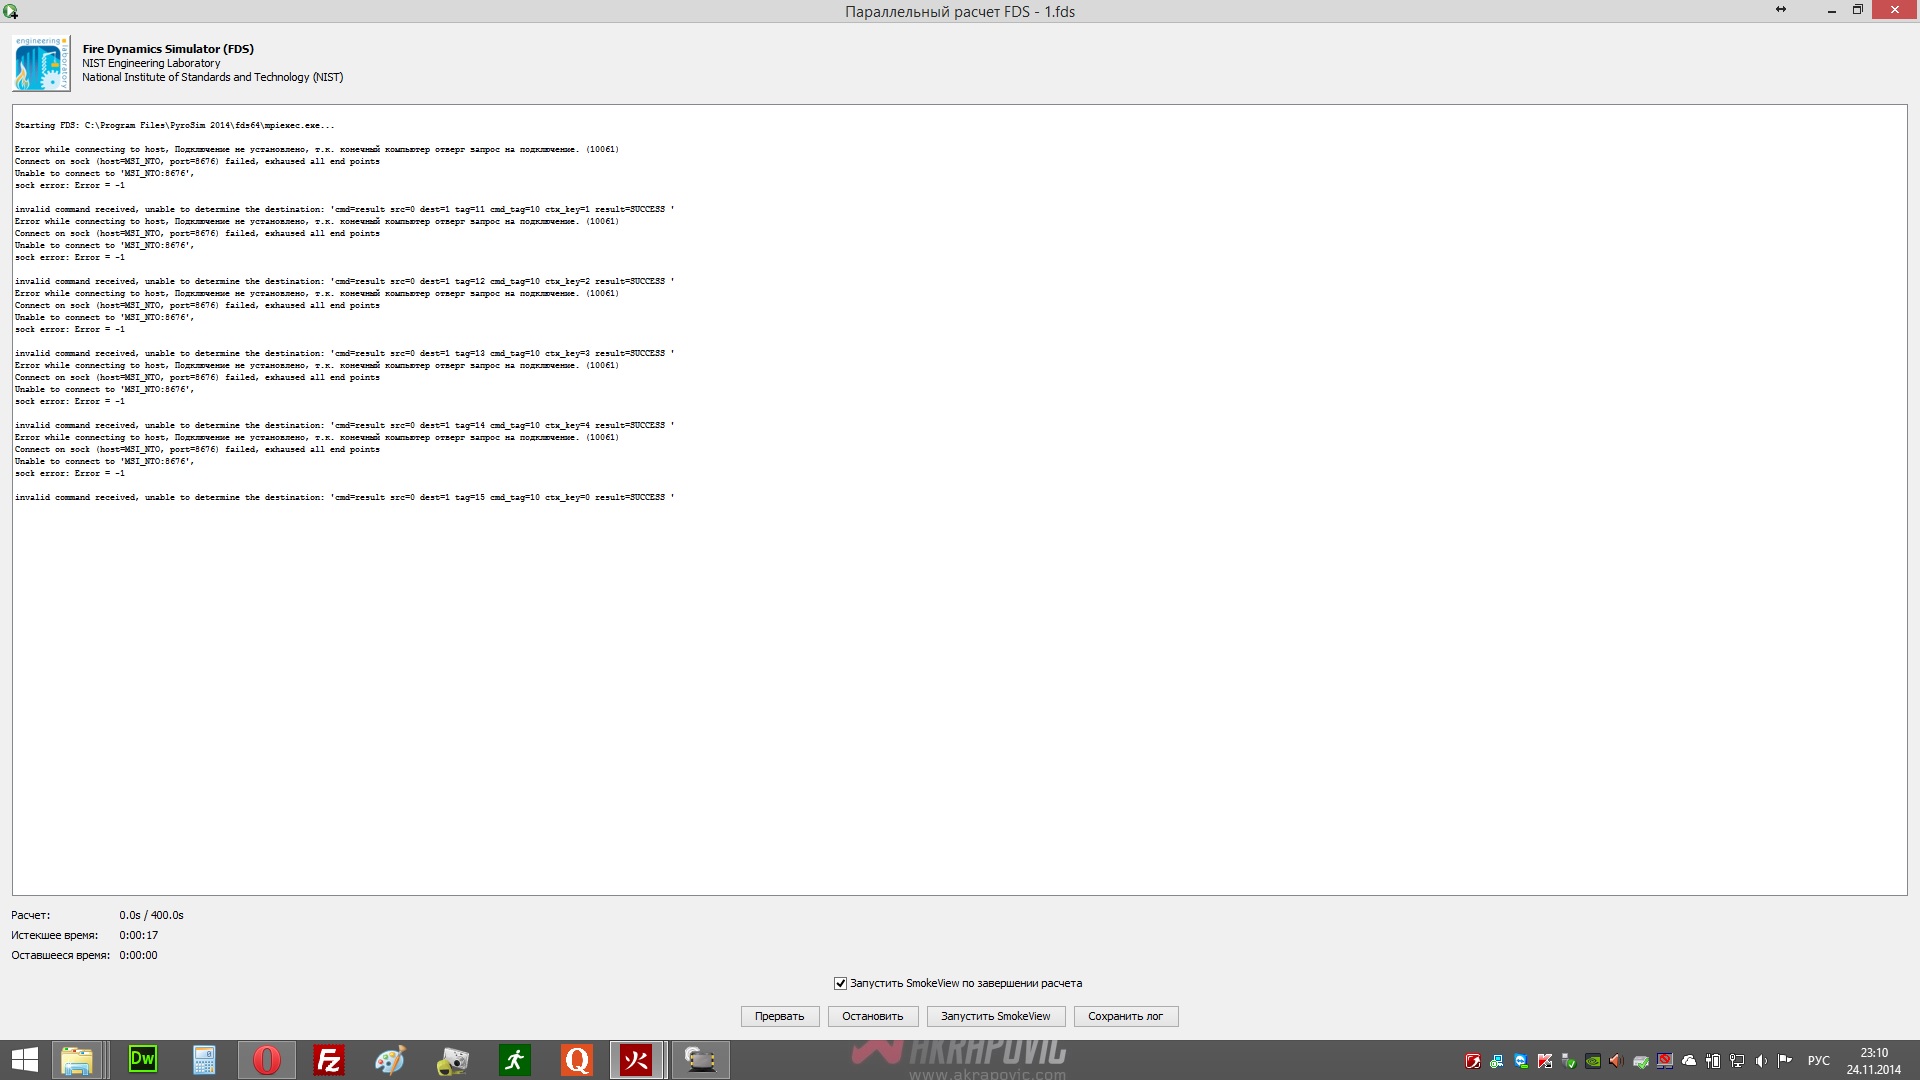
Task: Switch input language via РУС indicator
Action: (x=1818, y=1061)
